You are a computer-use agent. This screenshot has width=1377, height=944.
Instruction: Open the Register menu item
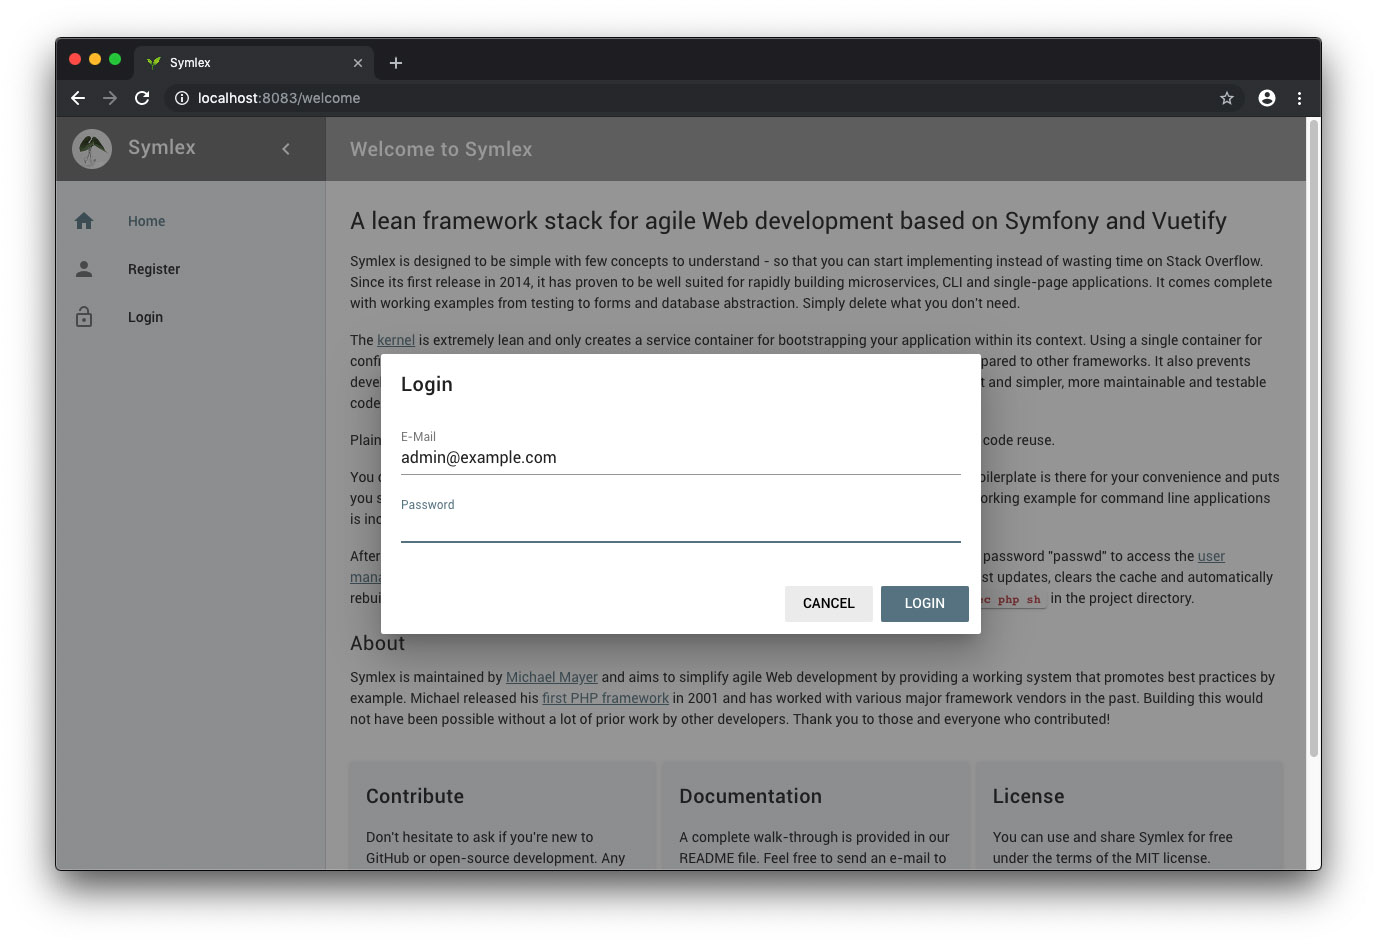pos(191,269)
